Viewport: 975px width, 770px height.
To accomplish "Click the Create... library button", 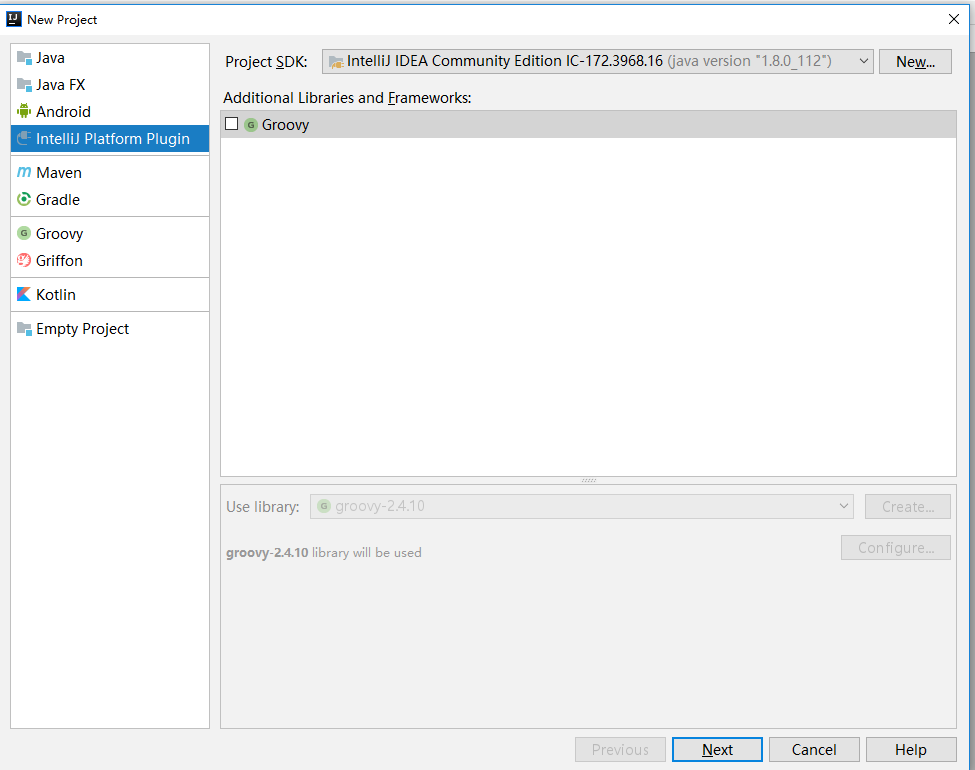I will 908,506.
